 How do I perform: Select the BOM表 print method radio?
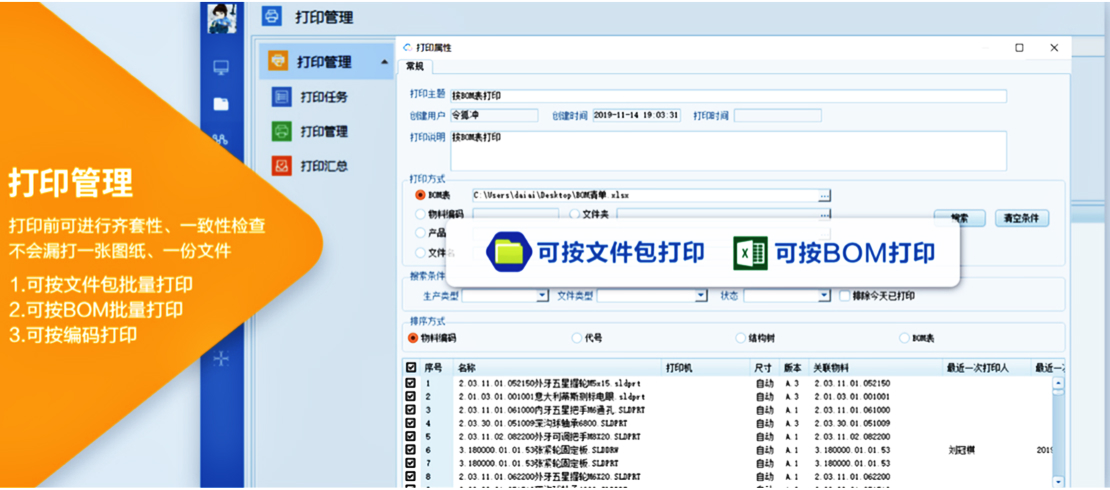pyautogui.click(x=420, y=195)
